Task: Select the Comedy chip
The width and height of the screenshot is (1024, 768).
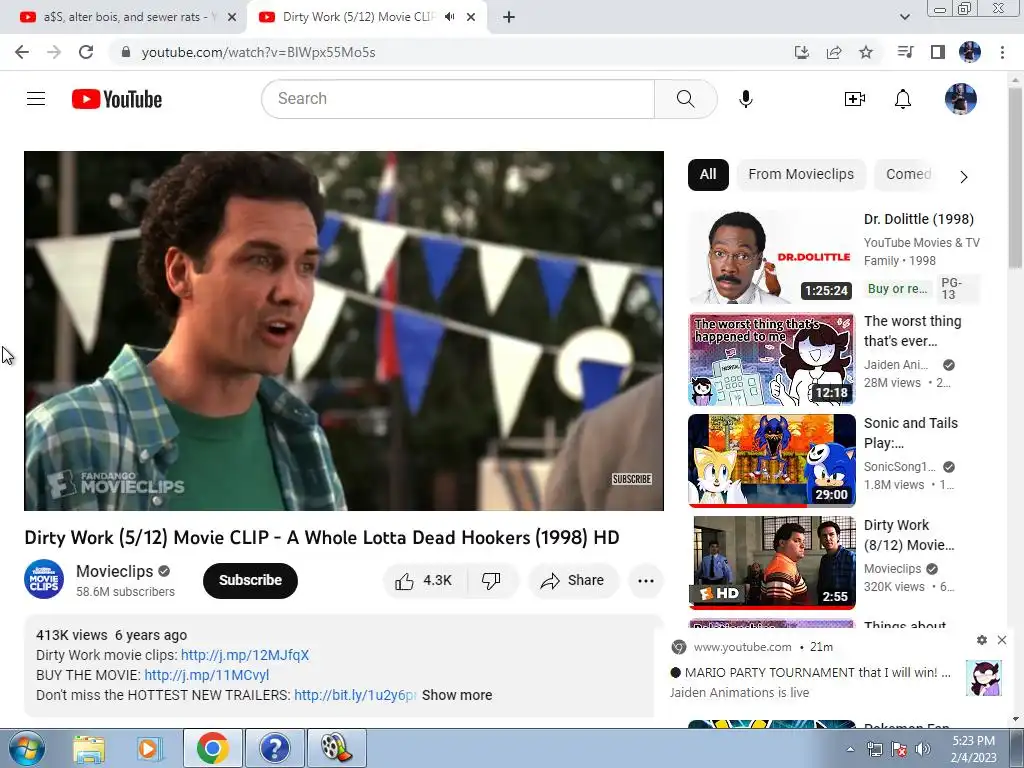Action: pos(908,175)
